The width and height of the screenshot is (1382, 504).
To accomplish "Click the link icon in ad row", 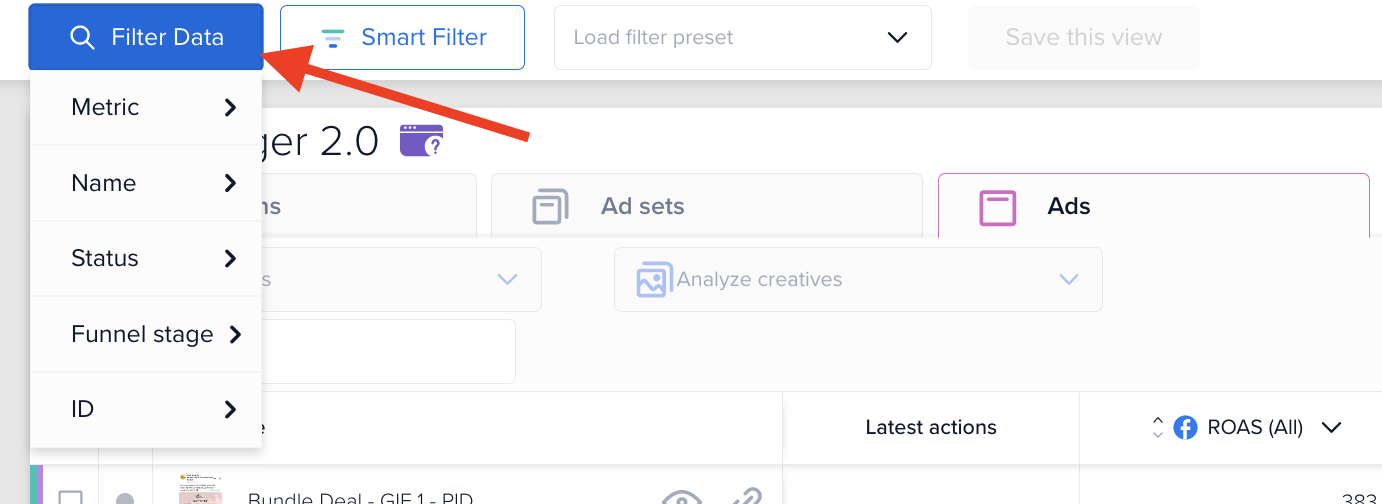I will (744, 496).
